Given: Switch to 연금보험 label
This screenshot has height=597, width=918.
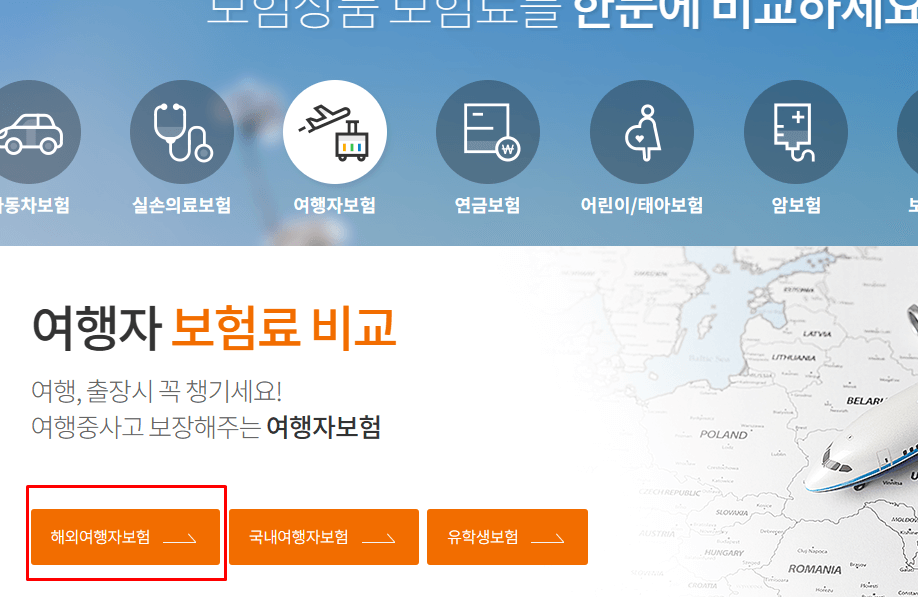Looking at the screenshot, I should (488, 205).
